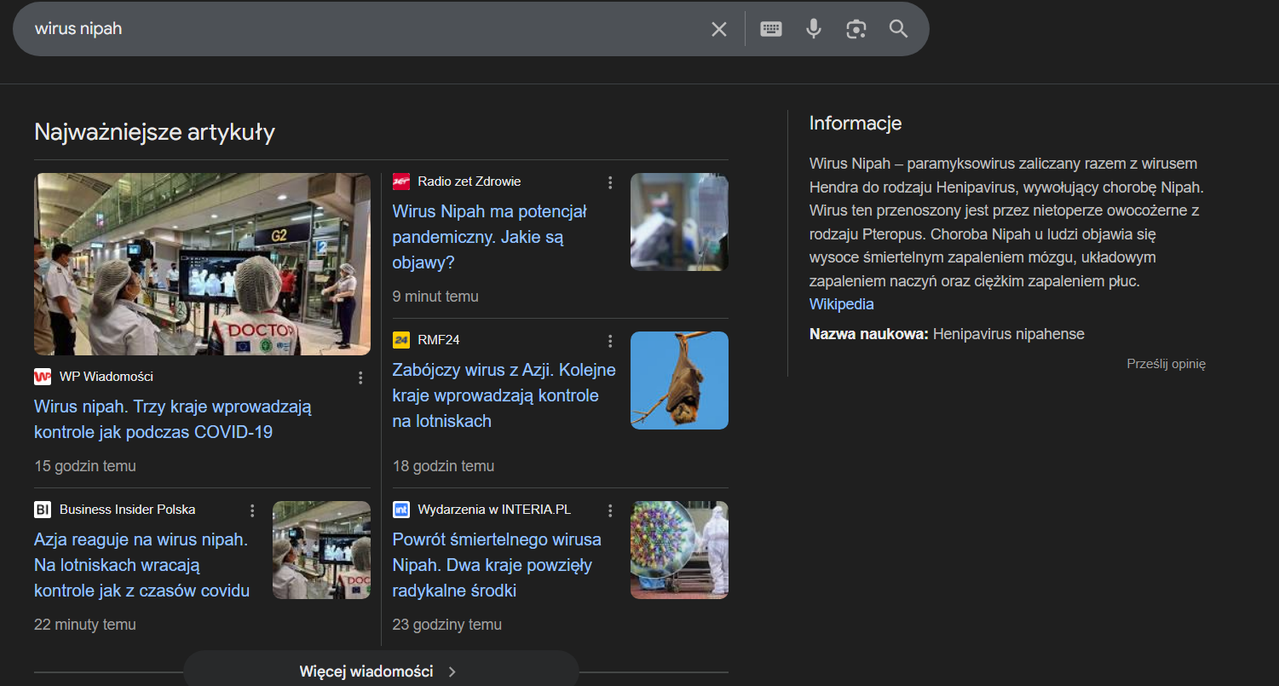The height and width of the screenshot is (686, 1279).
Task: Open the hanging bat thumbnail beside RMF24 article
Action: point(679,380)
